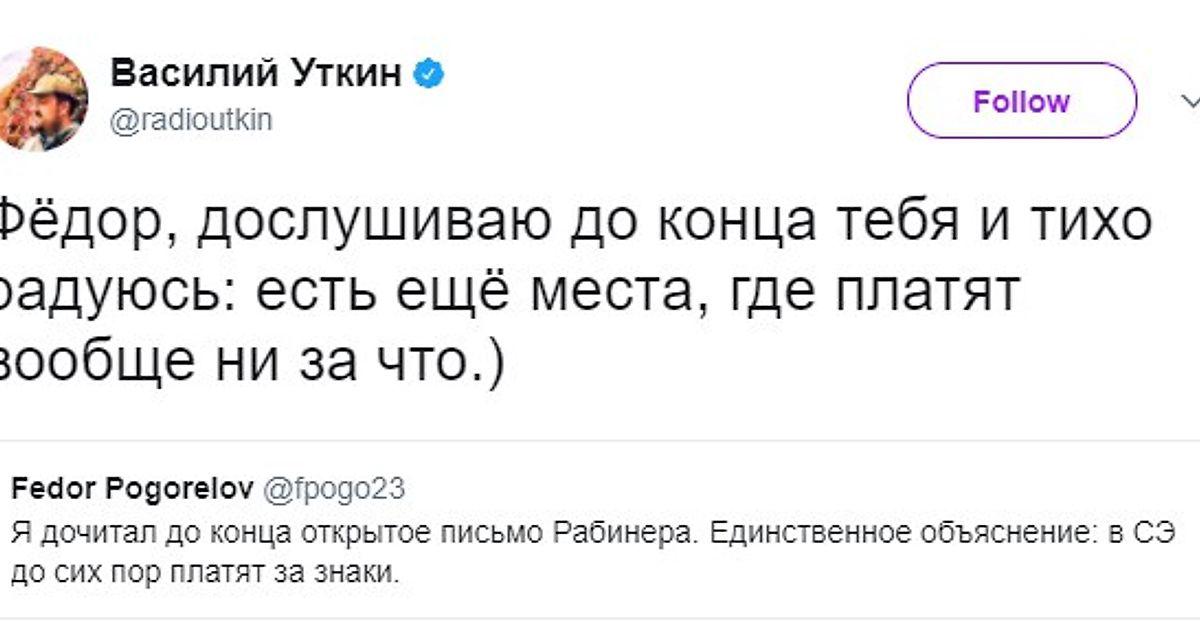Click quoted line "до сих пор платят за знаки."
1200x630 pixels.
206,574
